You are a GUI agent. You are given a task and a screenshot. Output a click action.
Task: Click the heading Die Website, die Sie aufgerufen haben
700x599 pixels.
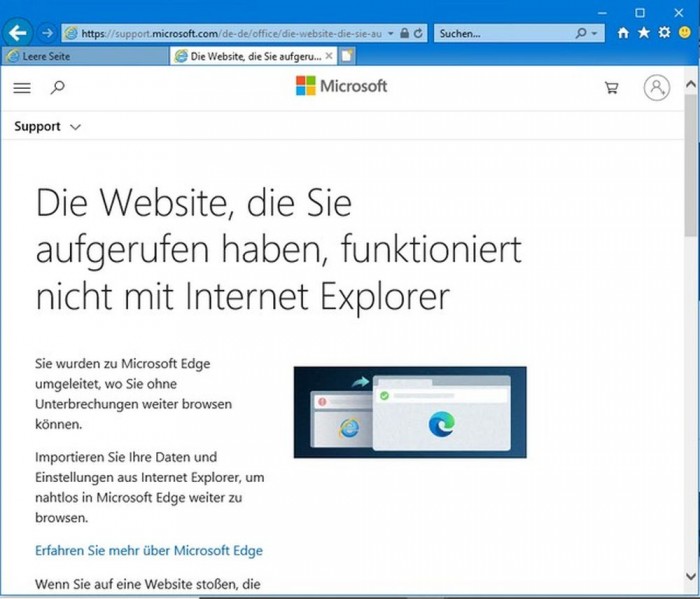click(x=279, y=249)
